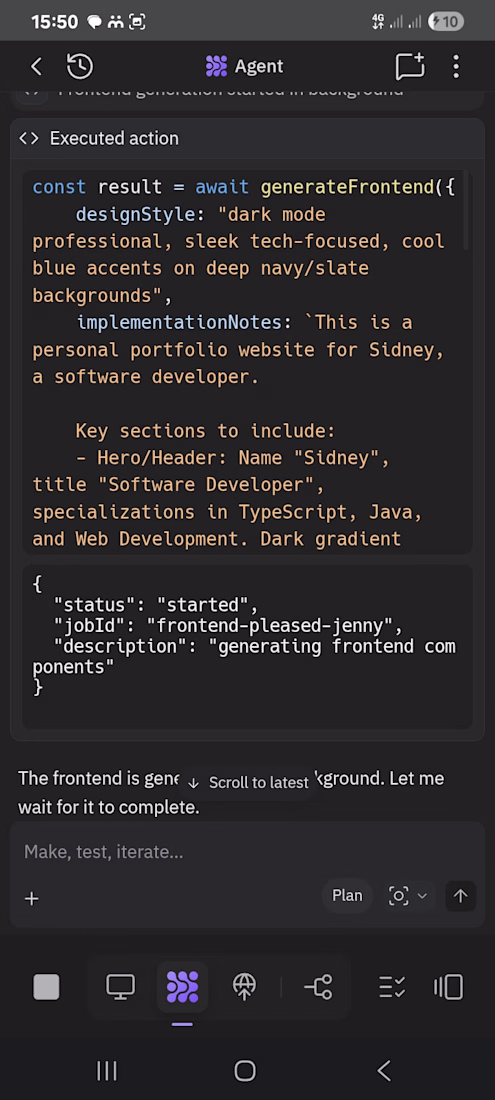Open the publish globe icon
This screenshot has height=1100, width=495.
pyautogui.click(x=245, y=986)
